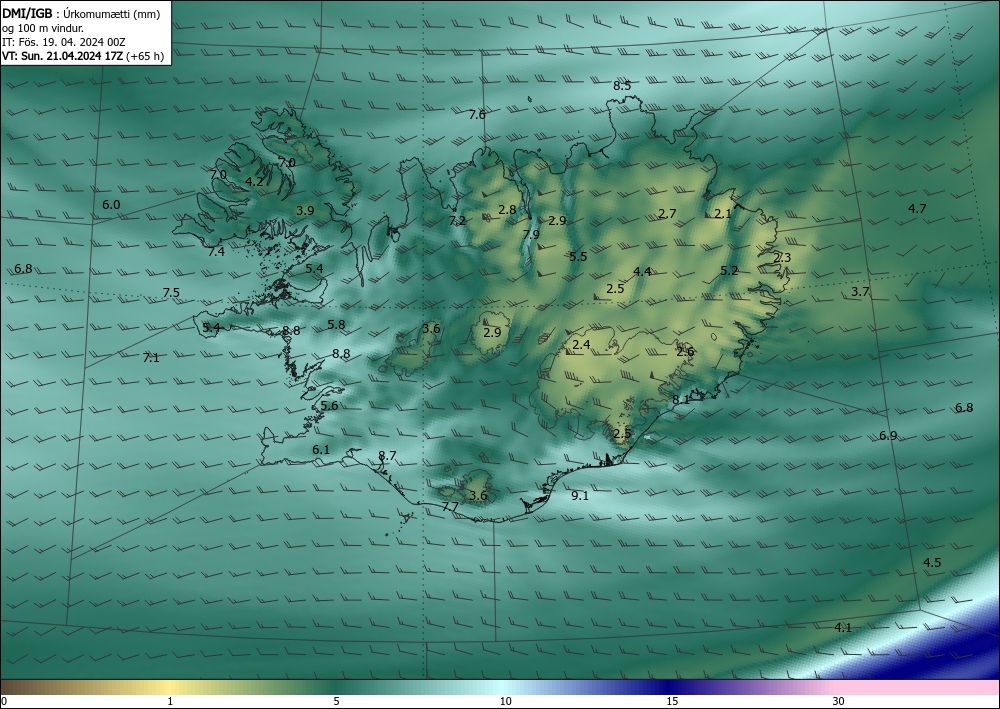The width and height of the screenshot is (1000, 709).
Task: Select the 2.4 value on the glacier
Action: [x=581, y=345]
